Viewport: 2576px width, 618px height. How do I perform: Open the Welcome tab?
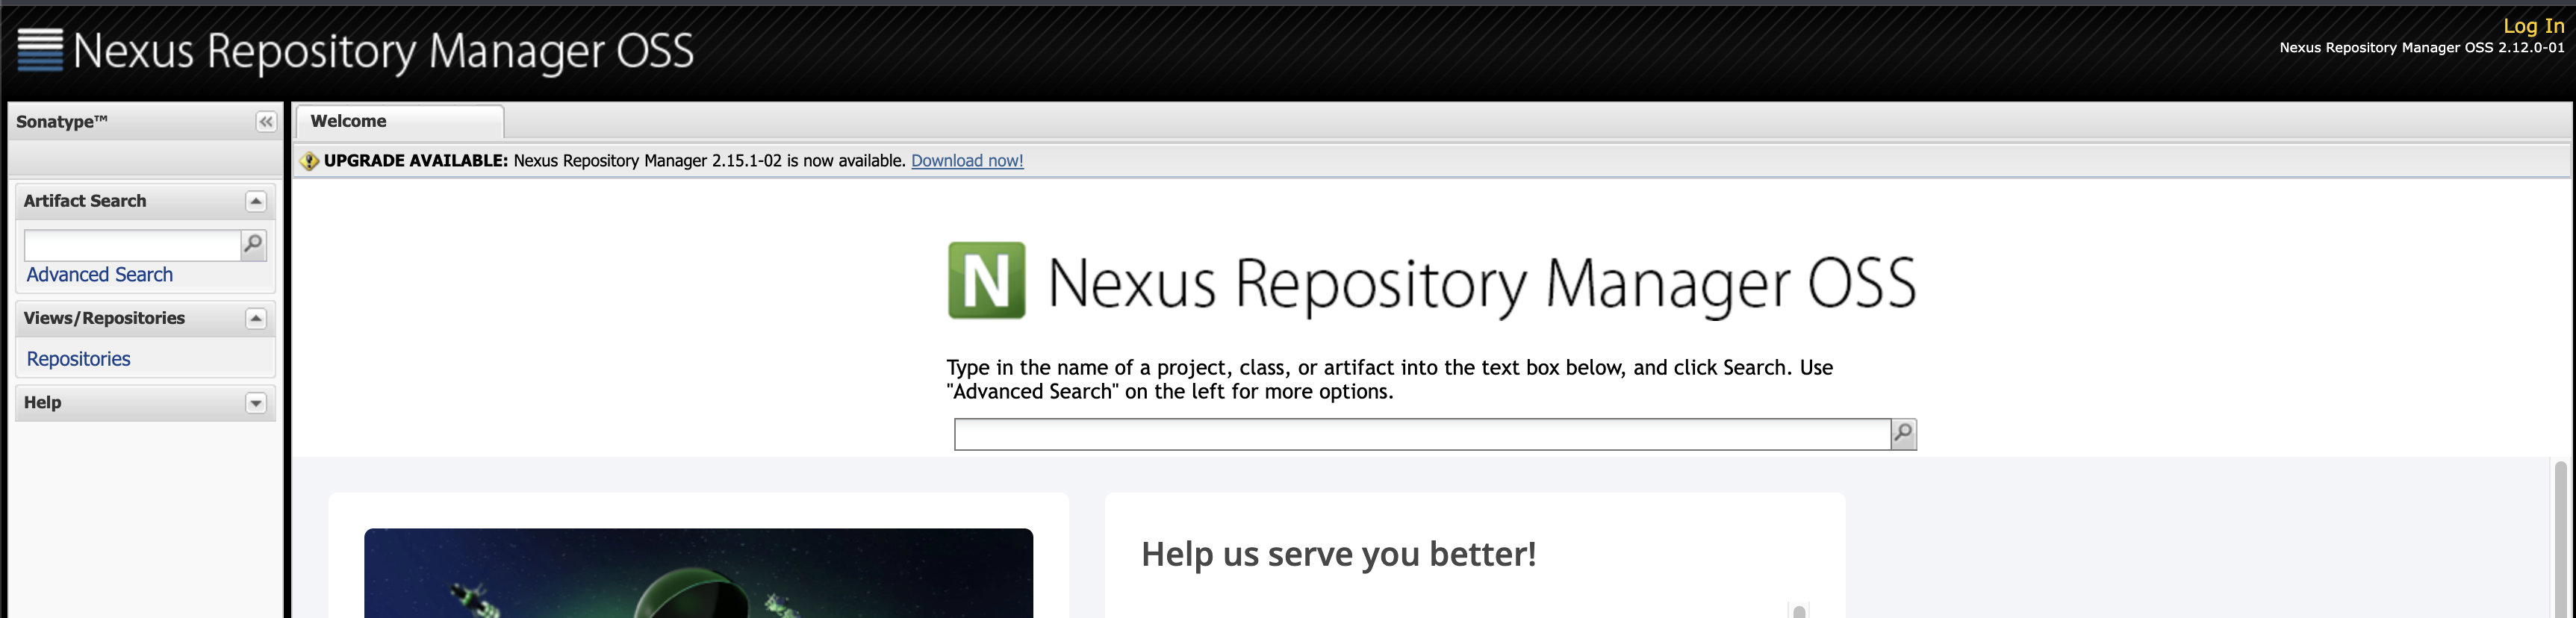pyautogui.click(x=400, y=121)
